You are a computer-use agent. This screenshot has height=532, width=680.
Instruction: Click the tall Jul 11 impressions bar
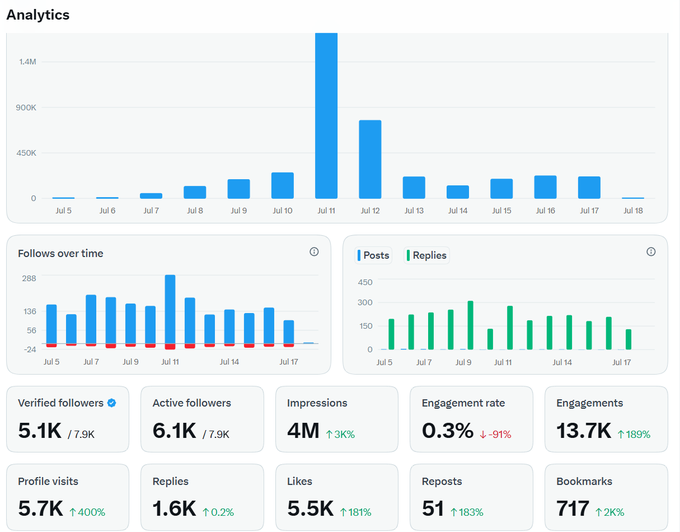point(326,116)
